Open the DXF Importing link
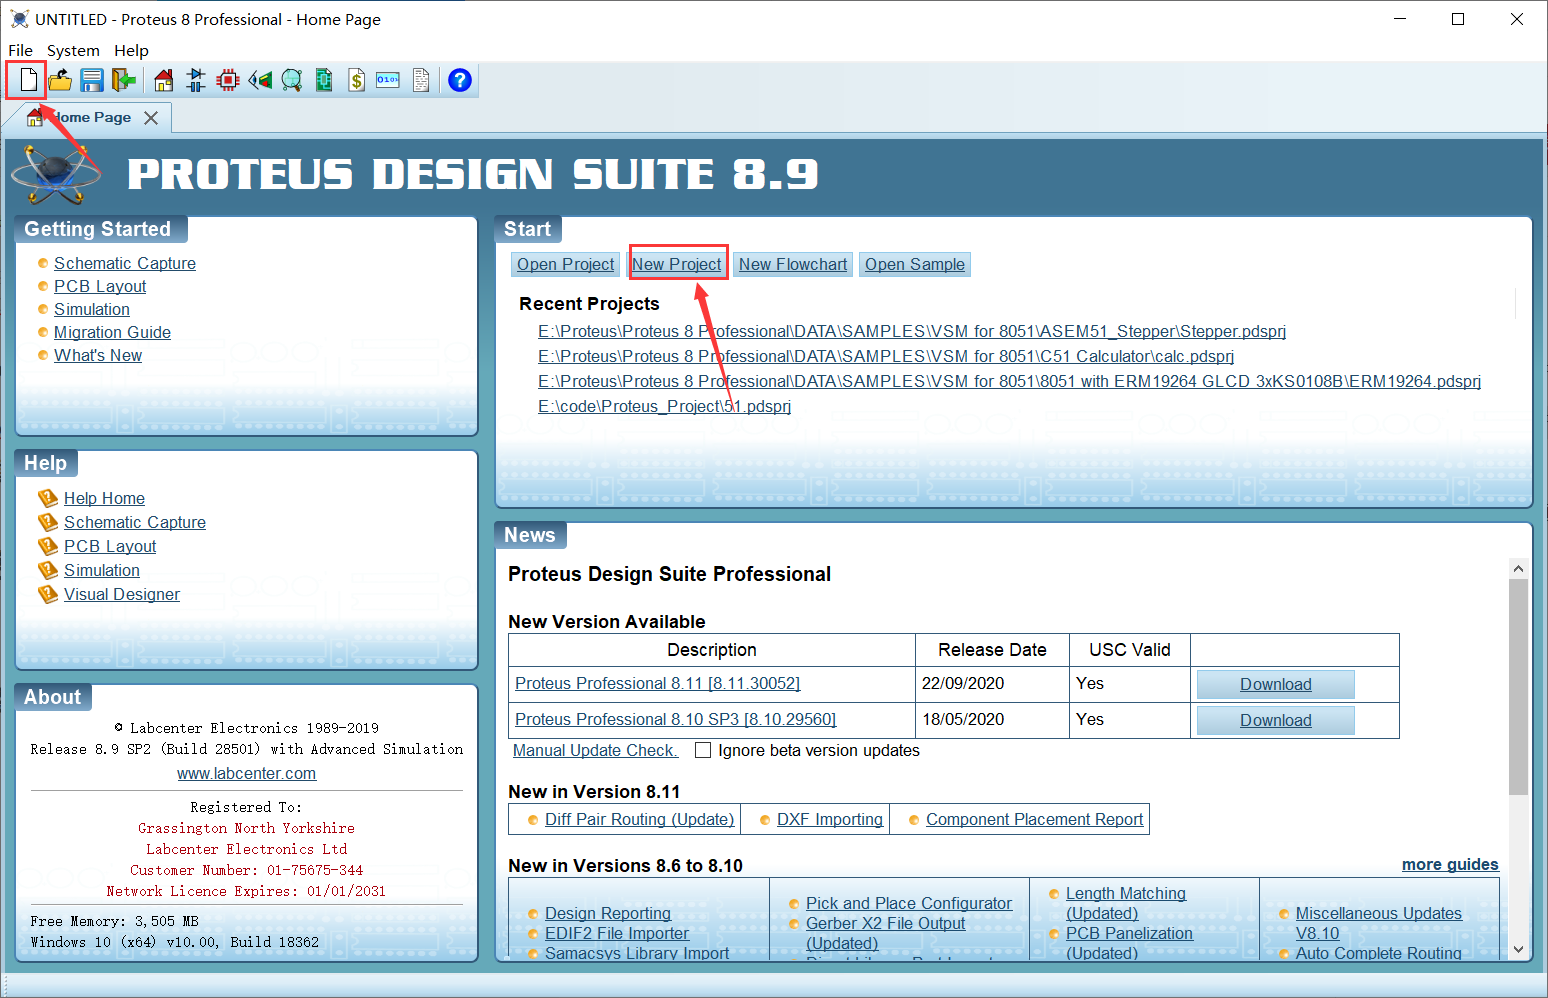This screenshot has width=1548, height=998. click(830, 819)
